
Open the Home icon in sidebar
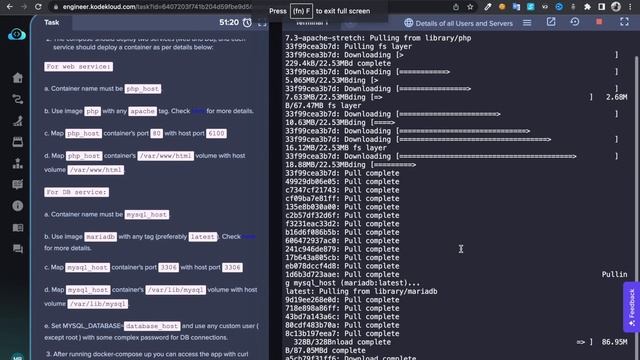(18, 78)
